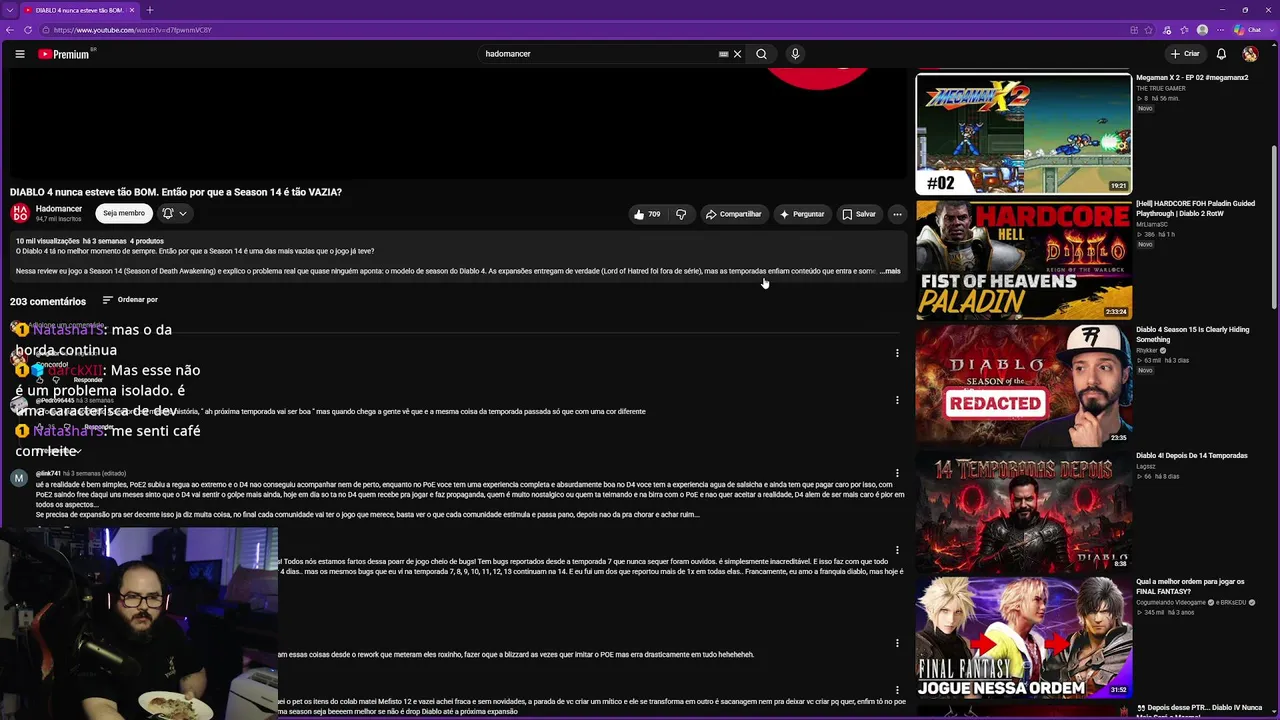1280x720 pixels.
Task: Open the Diablo Season REDACTED thumbnail
Action: (1023, 385)
